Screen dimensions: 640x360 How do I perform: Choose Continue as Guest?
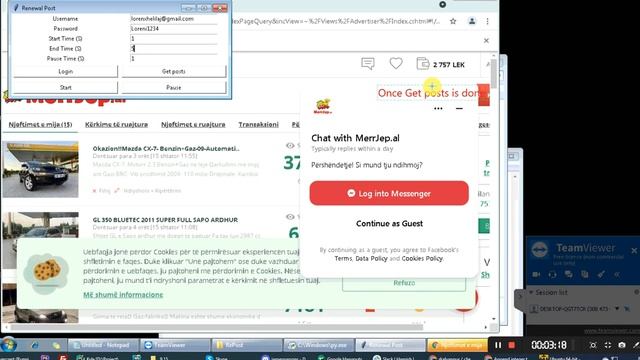coord(389,223)
